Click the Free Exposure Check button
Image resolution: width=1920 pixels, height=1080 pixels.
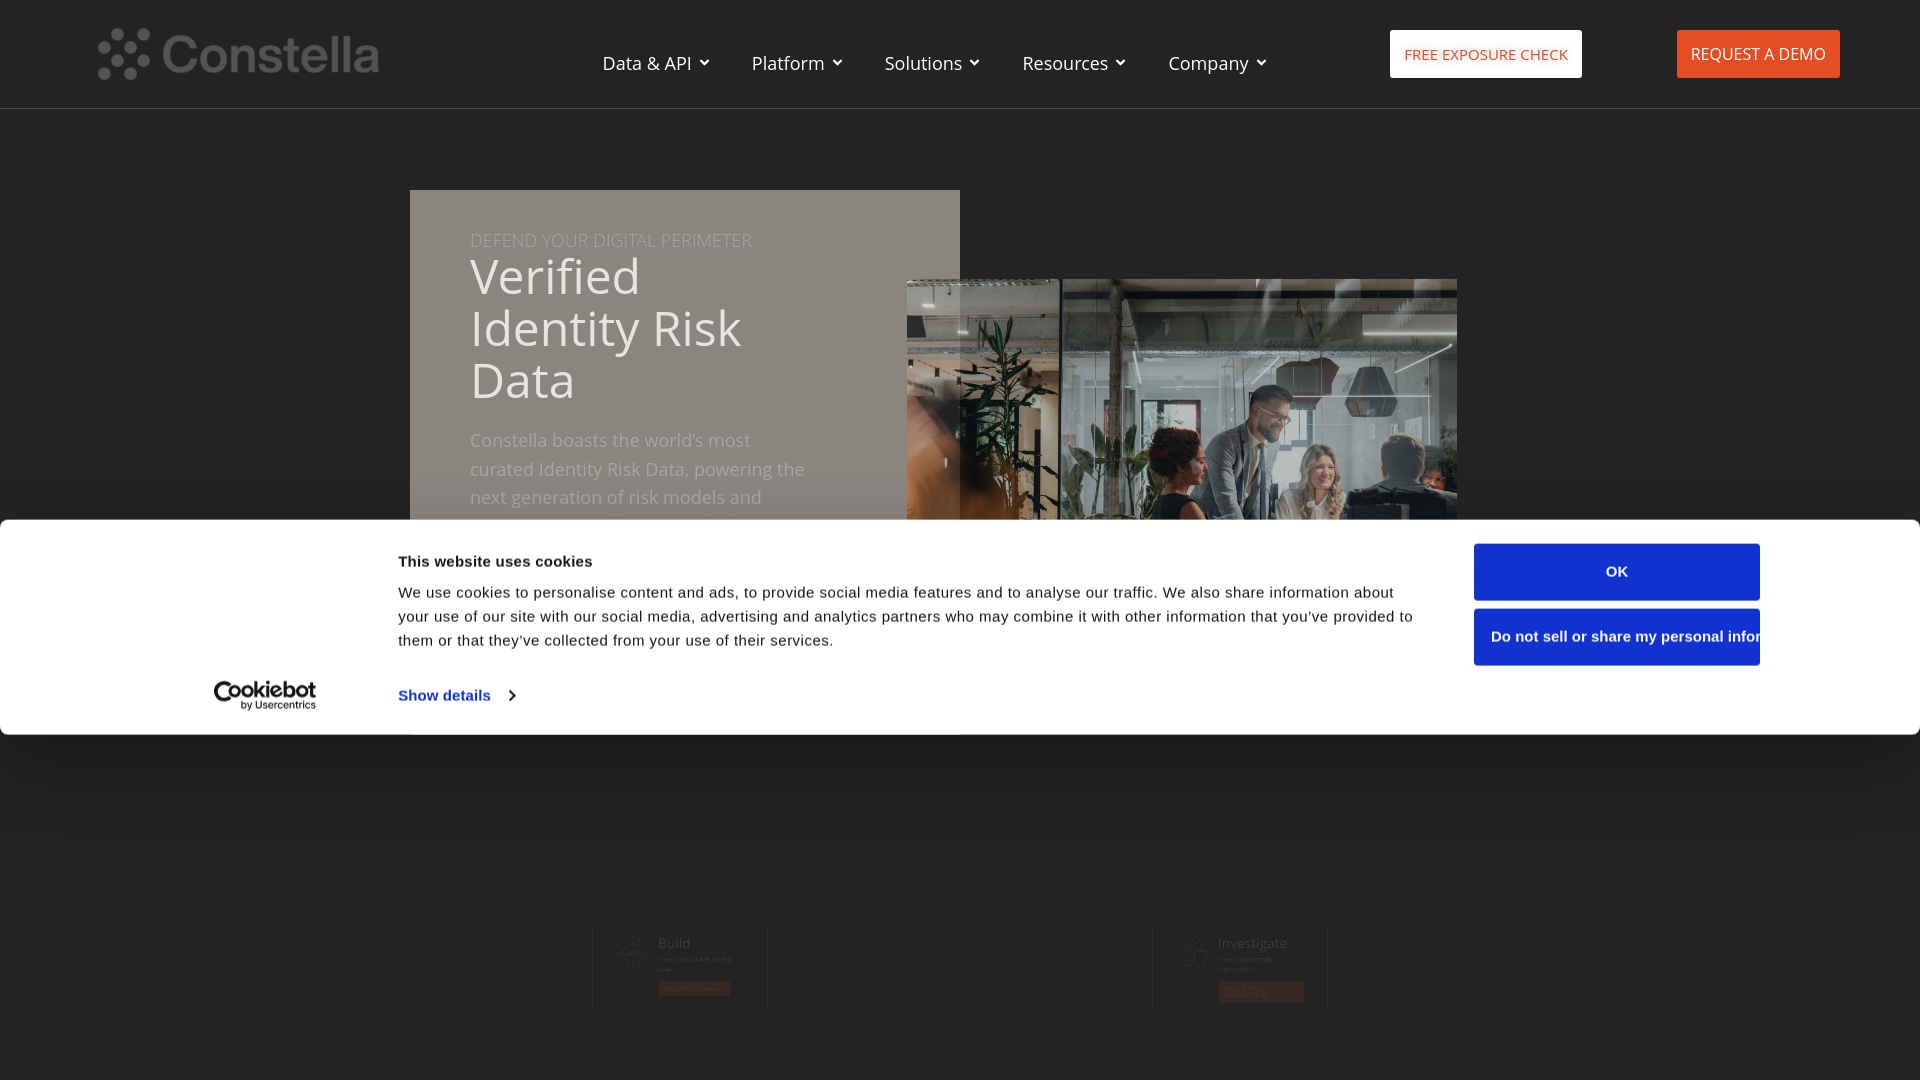(1486, 54)
